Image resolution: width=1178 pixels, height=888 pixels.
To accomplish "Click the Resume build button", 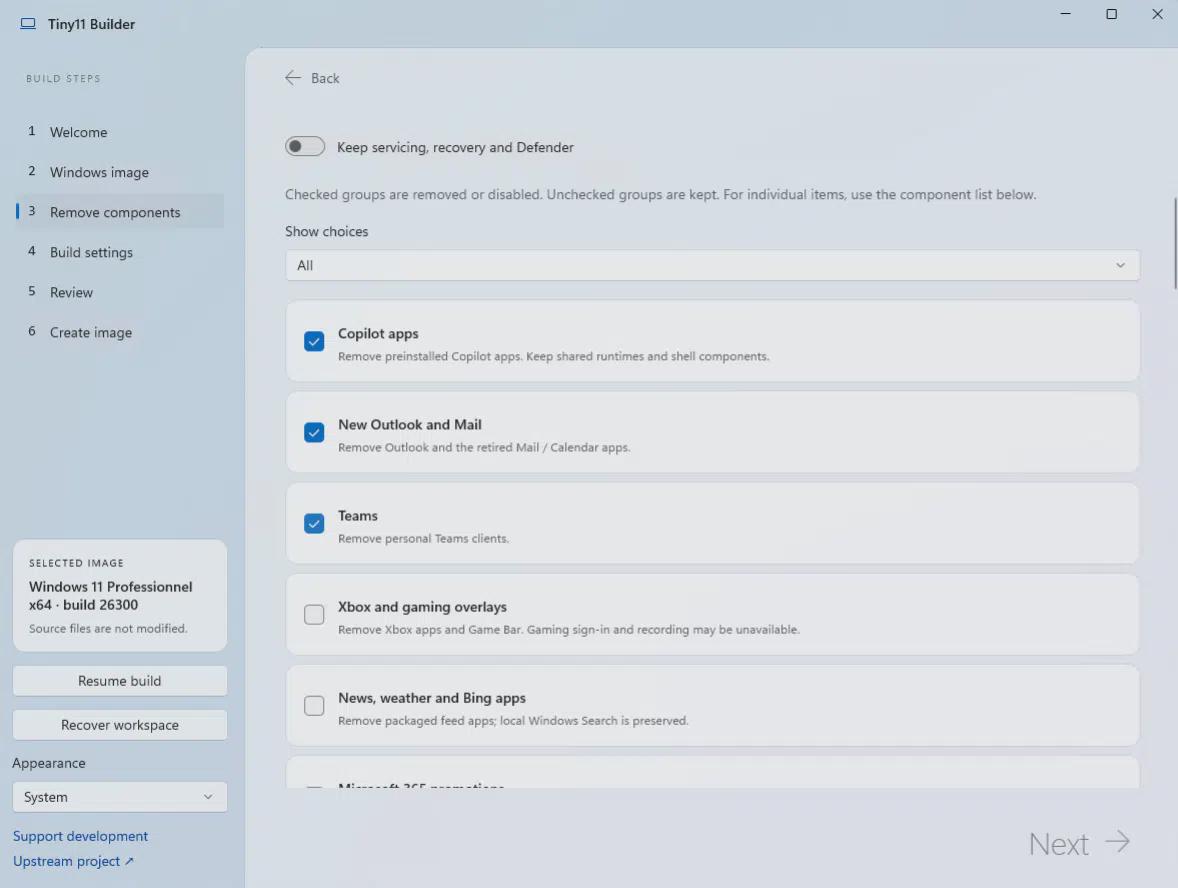I will pyautogui.click(x=119, y=681).
